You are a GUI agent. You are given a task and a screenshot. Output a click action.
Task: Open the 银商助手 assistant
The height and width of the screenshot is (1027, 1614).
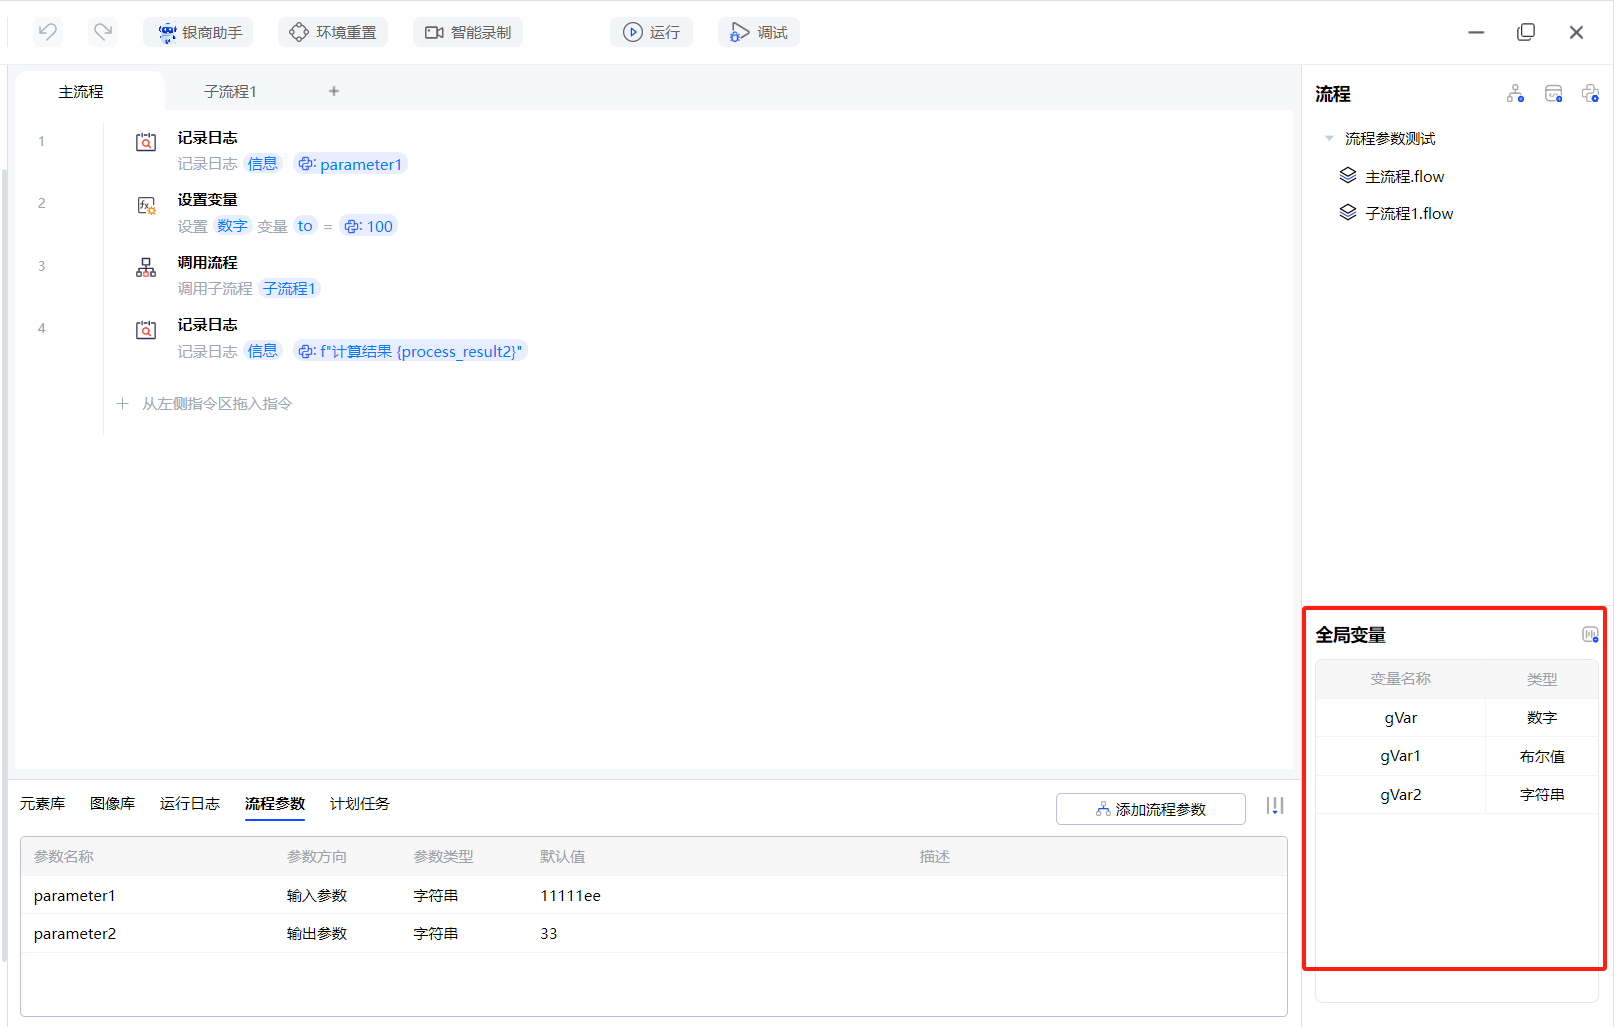coord(199,32)
